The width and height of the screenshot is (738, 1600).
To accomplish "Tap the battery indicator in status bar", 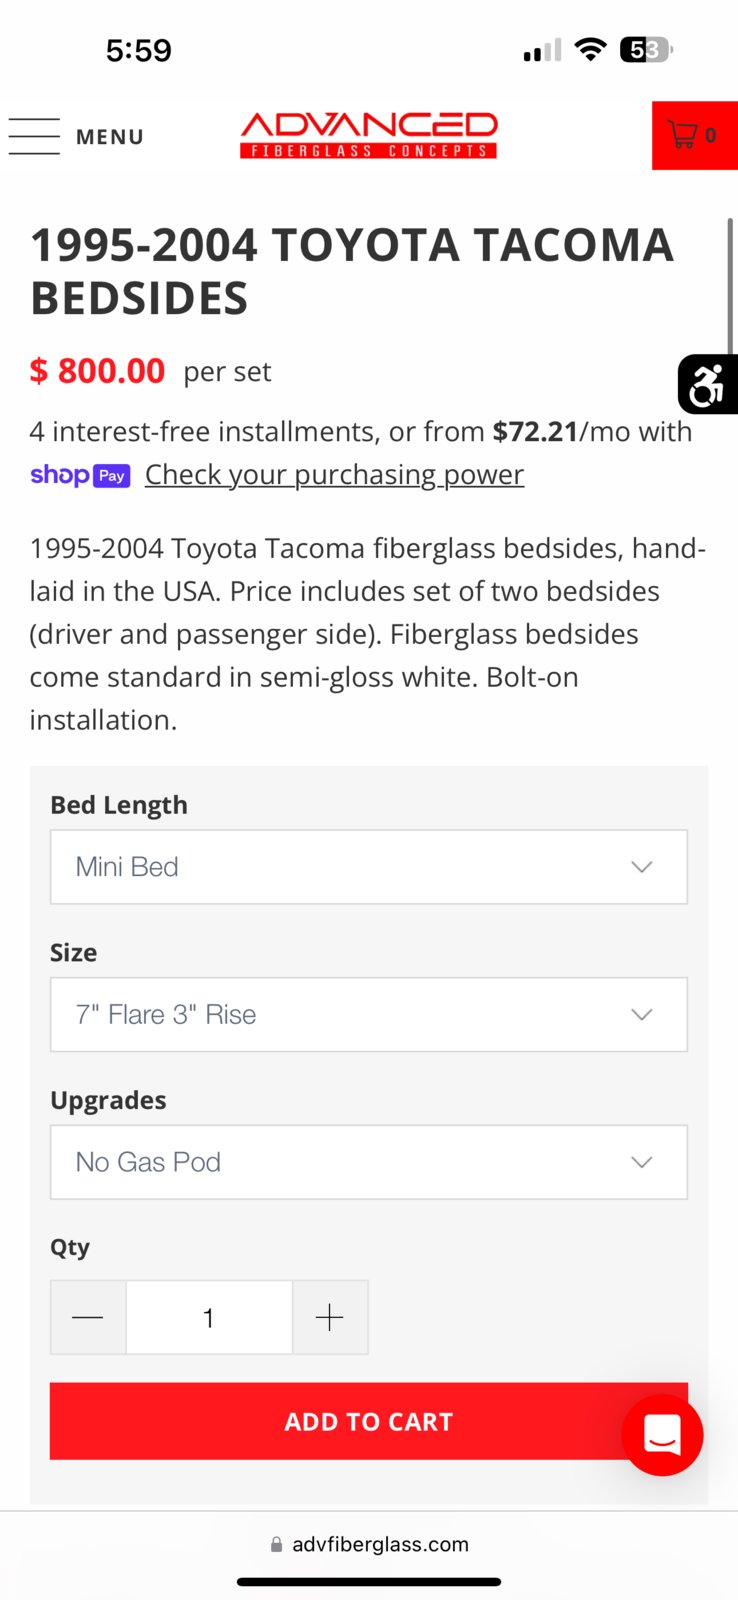I will click(646, 49).
